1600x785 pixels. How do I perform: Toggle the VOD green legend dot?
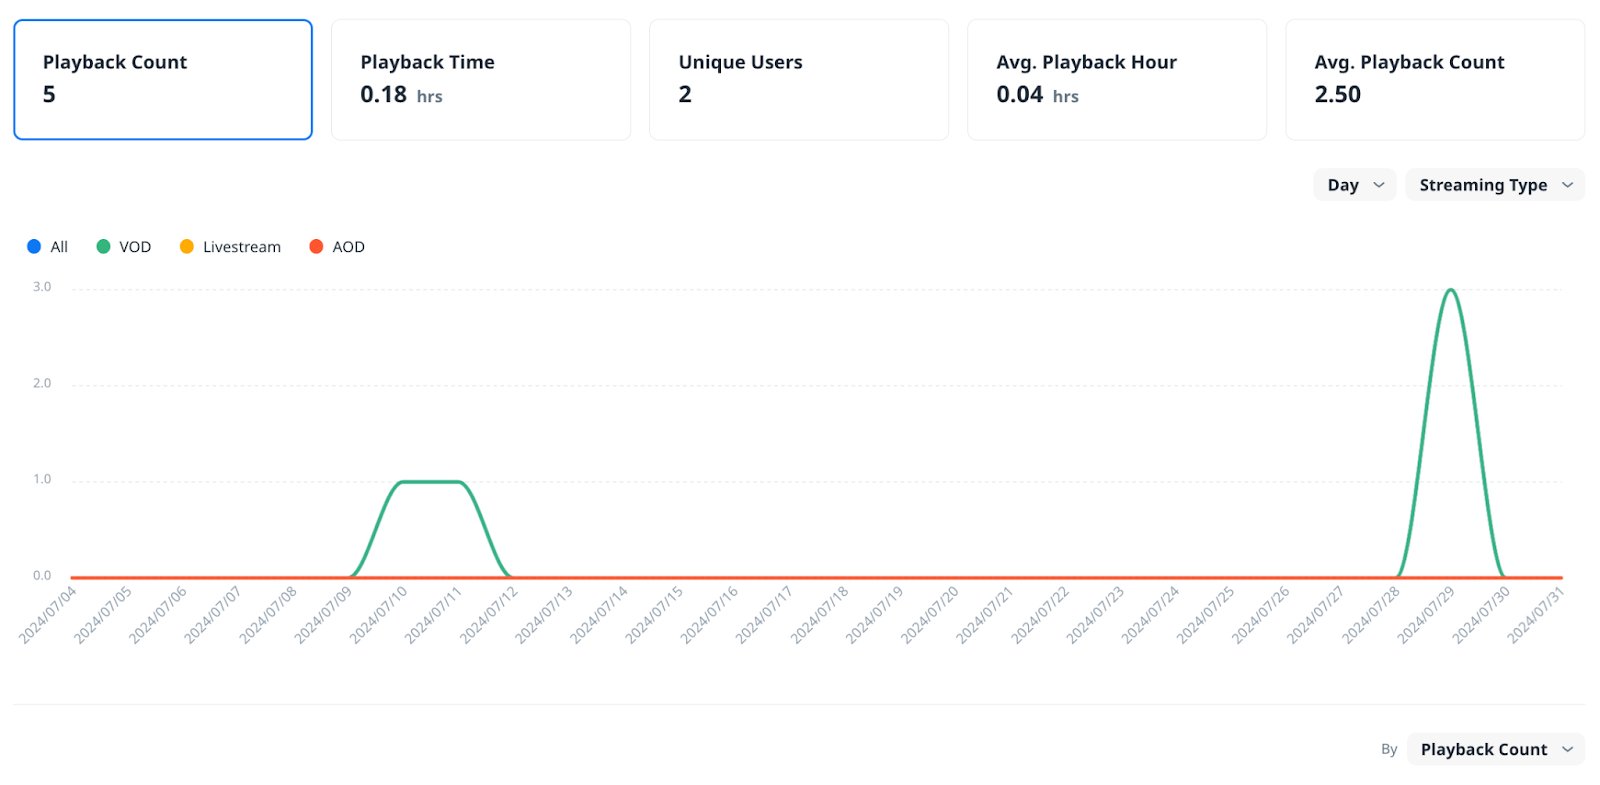[103, 247]
